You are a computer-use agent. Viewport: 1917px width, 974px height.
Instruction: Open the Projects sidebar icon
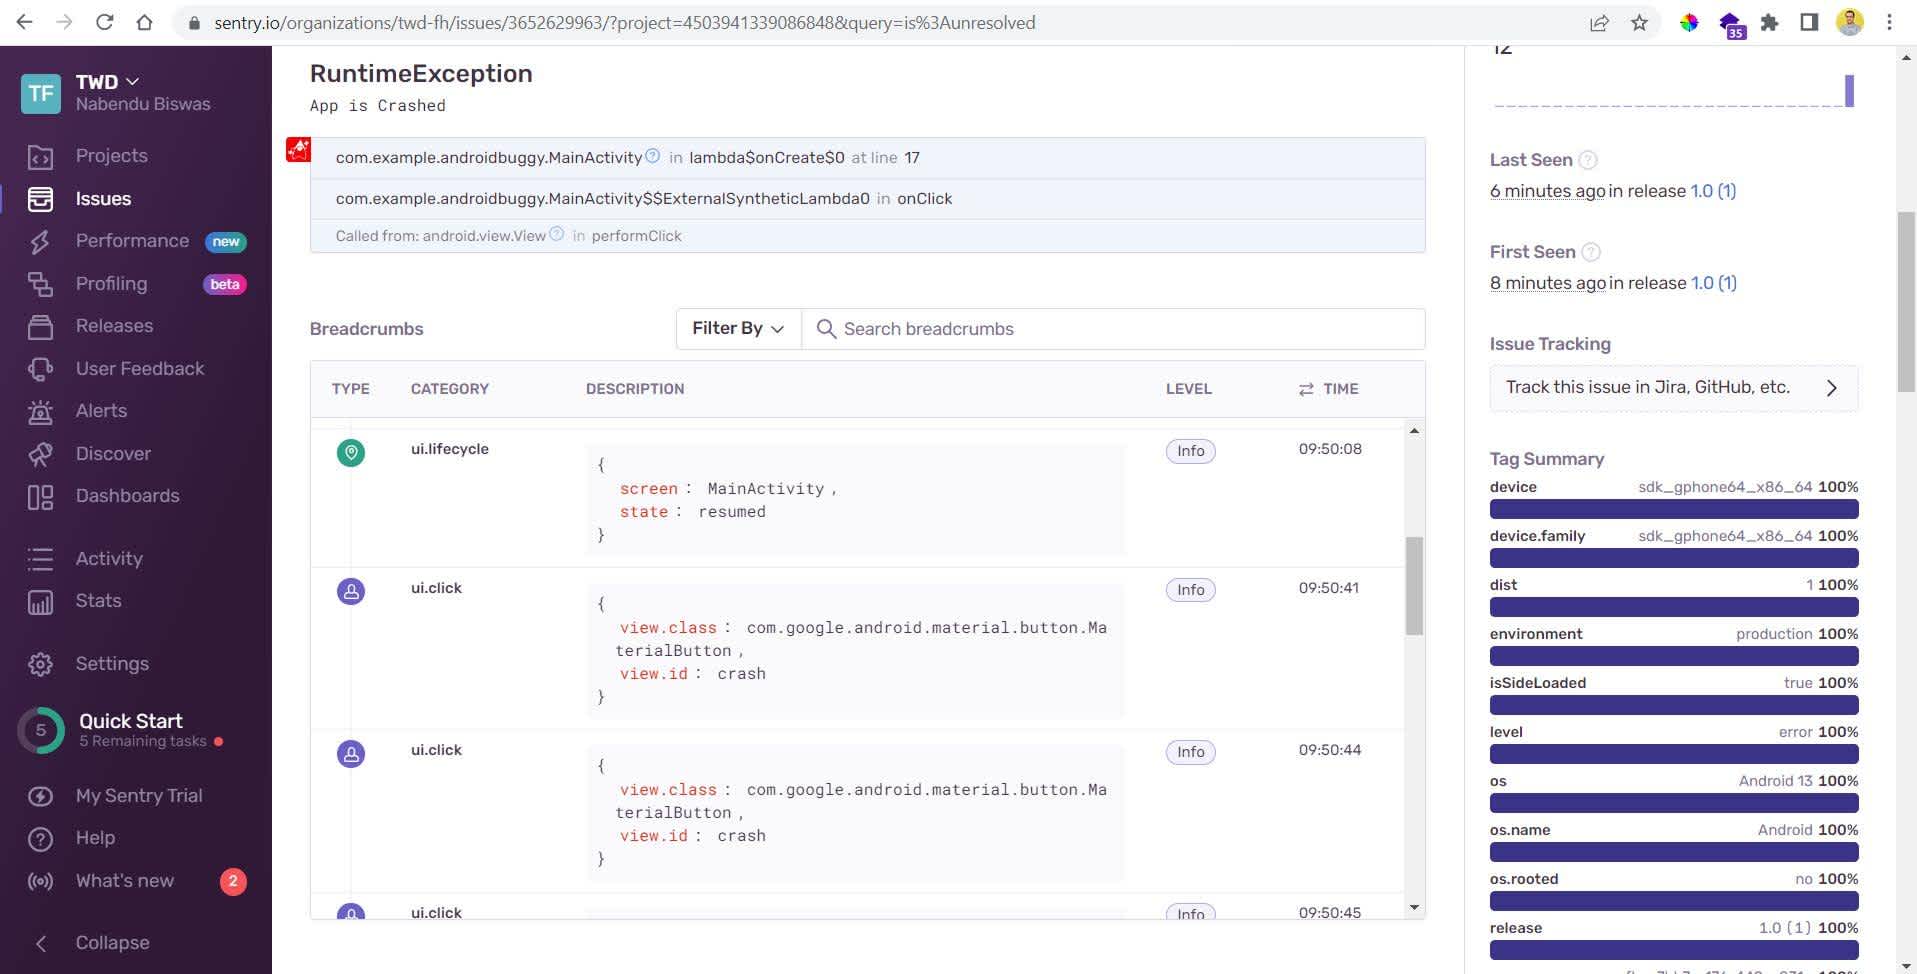point(40,157)
